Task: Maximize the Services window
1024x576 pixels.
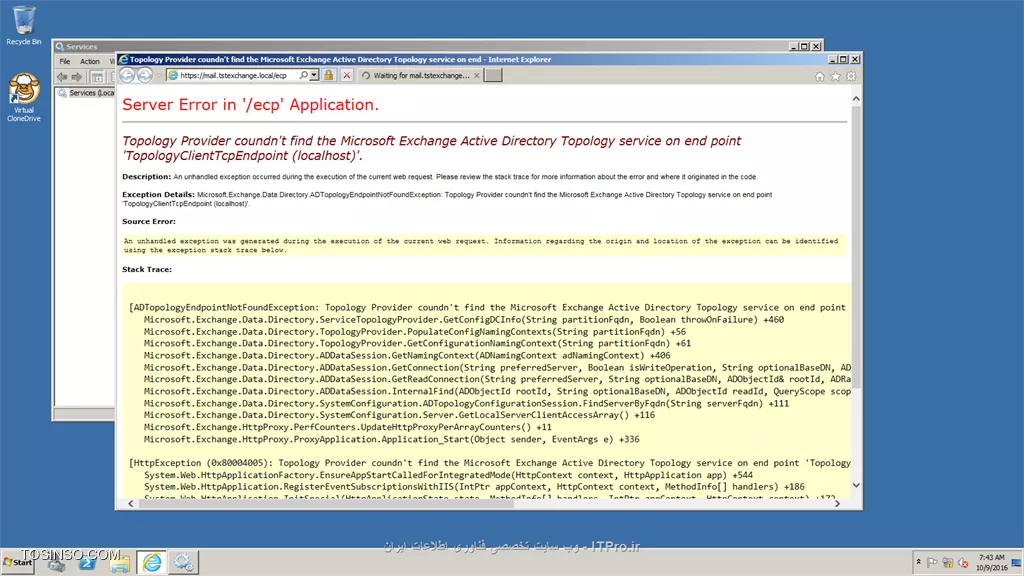Action: pos(805,46)
